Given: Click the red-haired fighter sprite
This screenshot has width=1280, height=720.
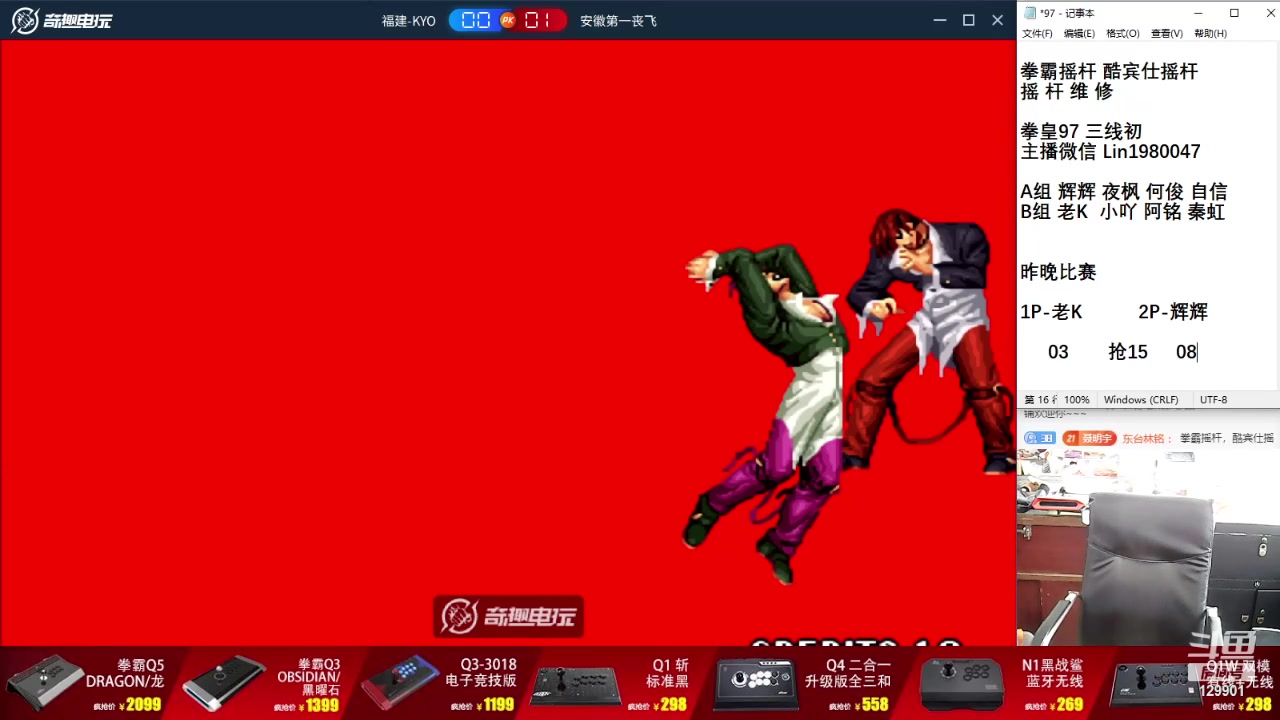Looking at the screenshot, I should tap(930, 342).
